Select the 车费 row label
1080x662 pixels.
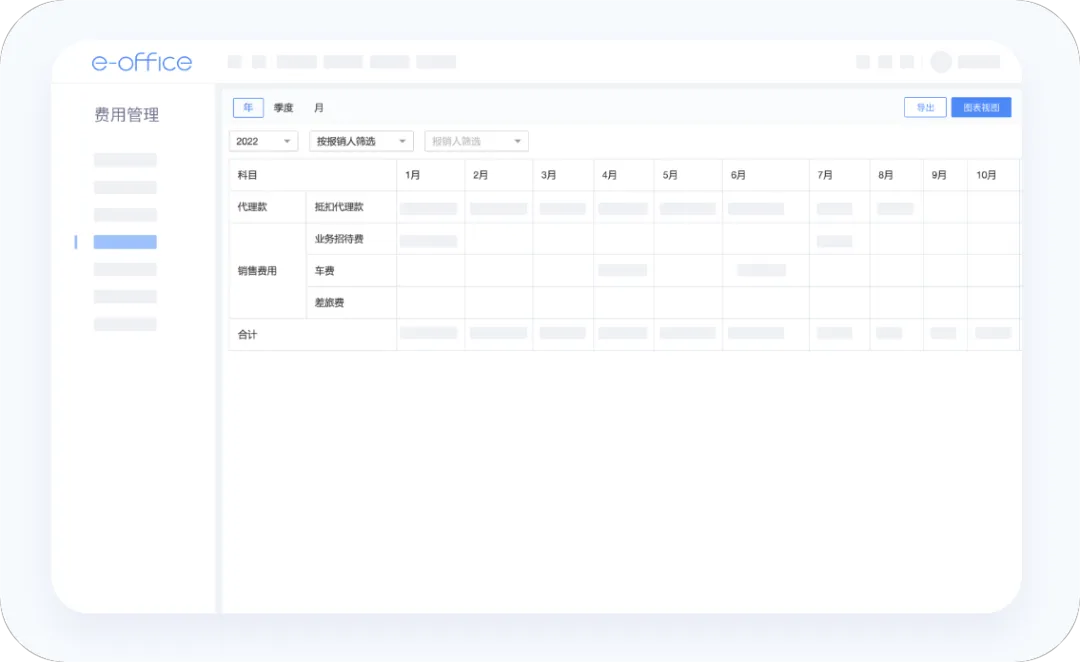coord(324,271)
